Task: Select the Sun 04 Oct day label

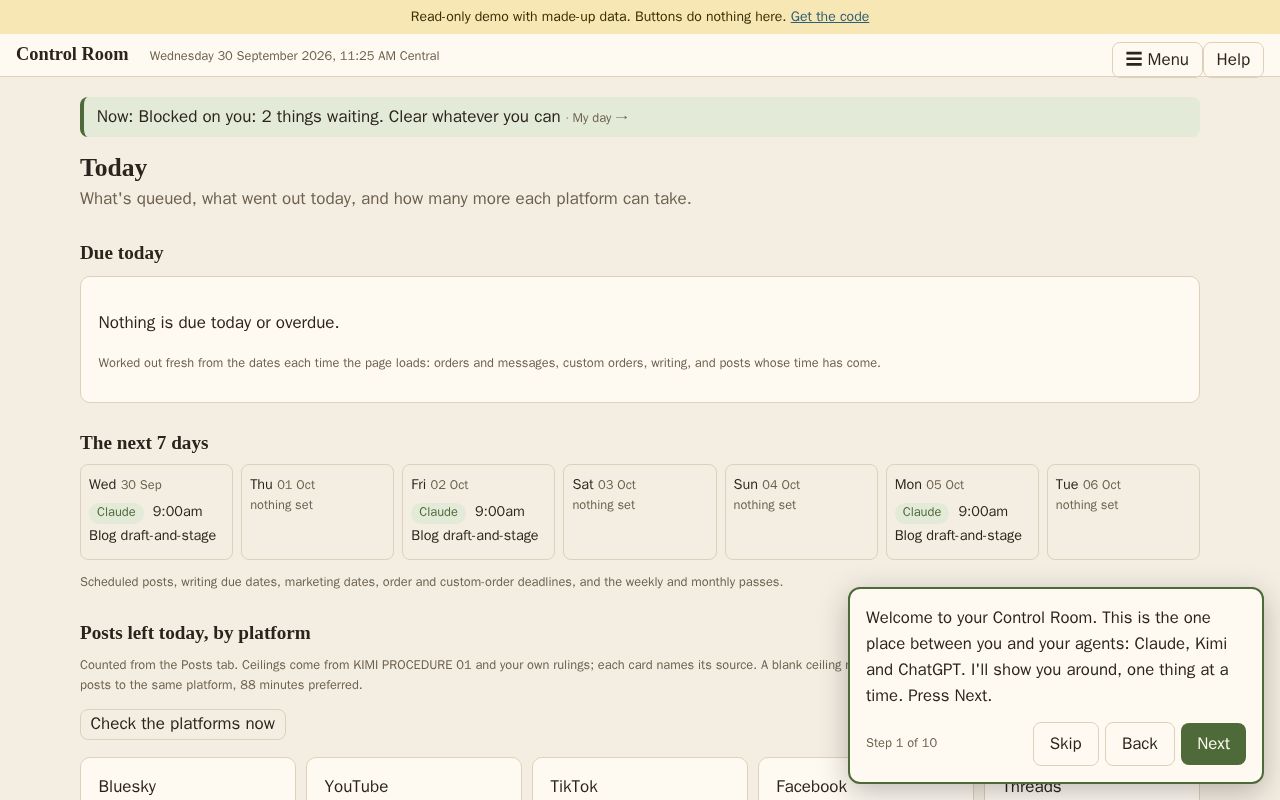Action: [x=769, y=485]
